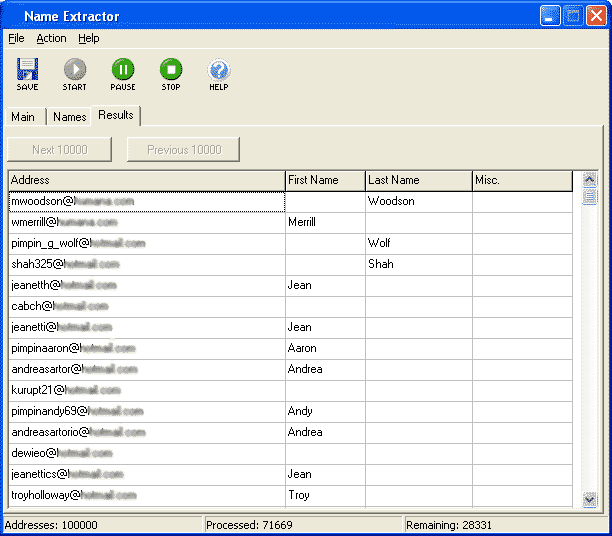
Task: Switch to the Main tab
Action: point(23,117)
